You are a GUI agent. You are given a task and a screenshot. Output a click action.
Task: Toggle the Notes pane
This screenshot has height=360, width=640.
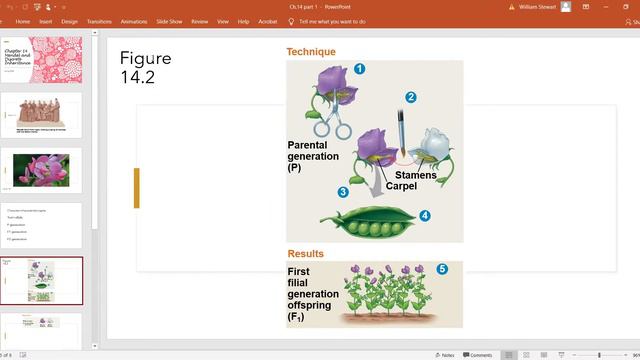[x=445, y=355]
